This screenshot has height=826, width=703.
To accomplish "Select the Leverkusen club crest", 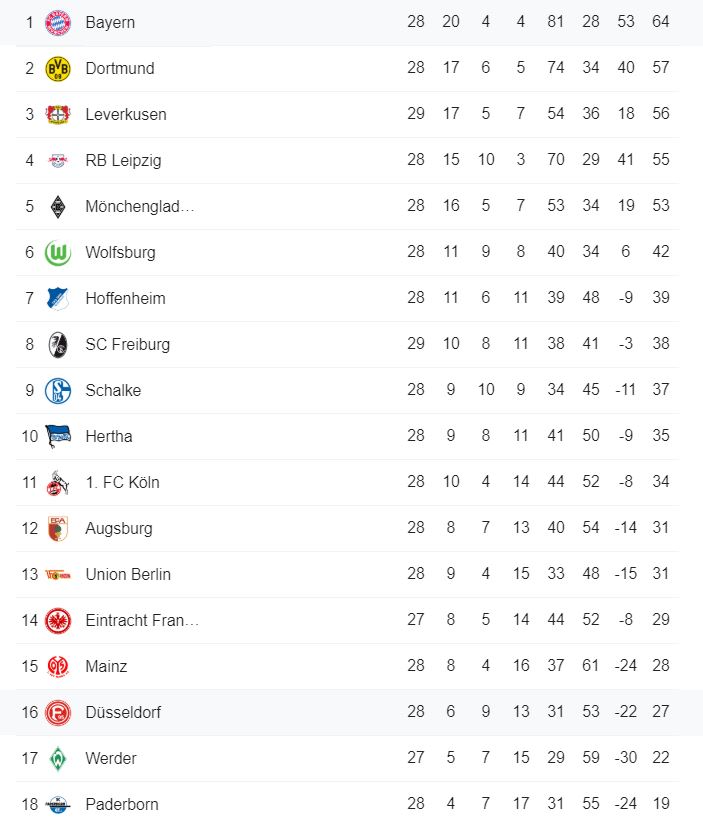I will tap(58, 114).
